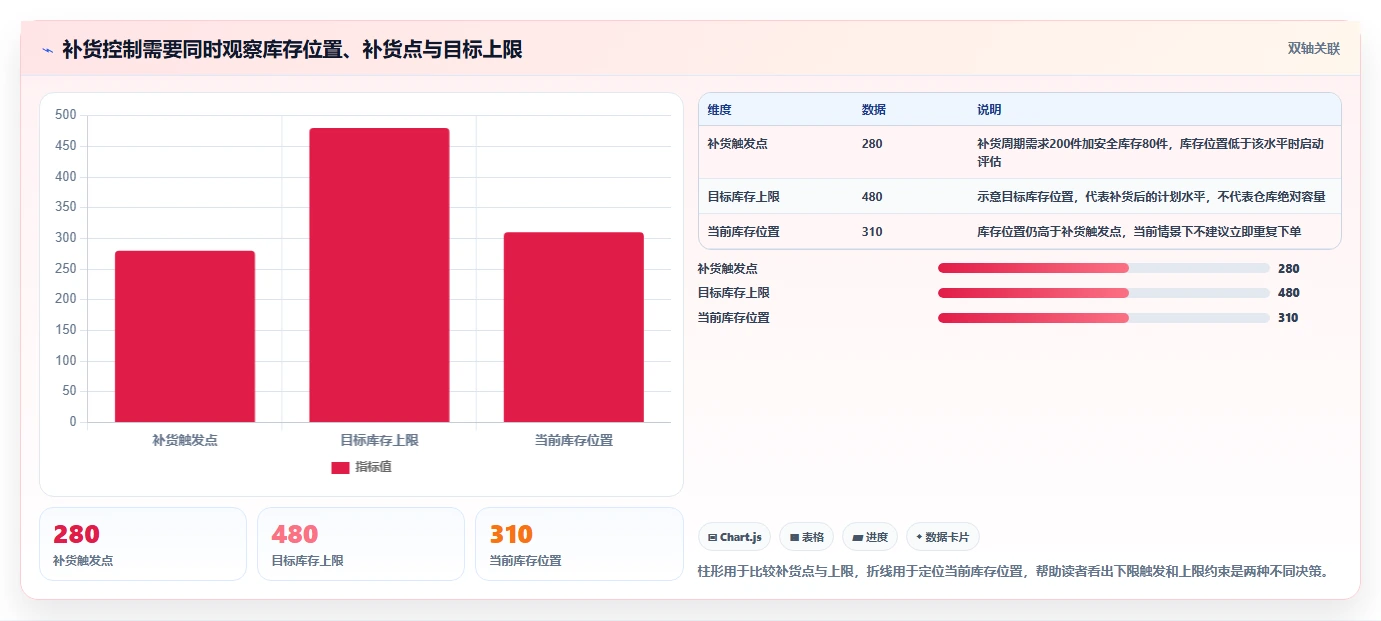
Task: Click the table value 310
Action: 872,232
